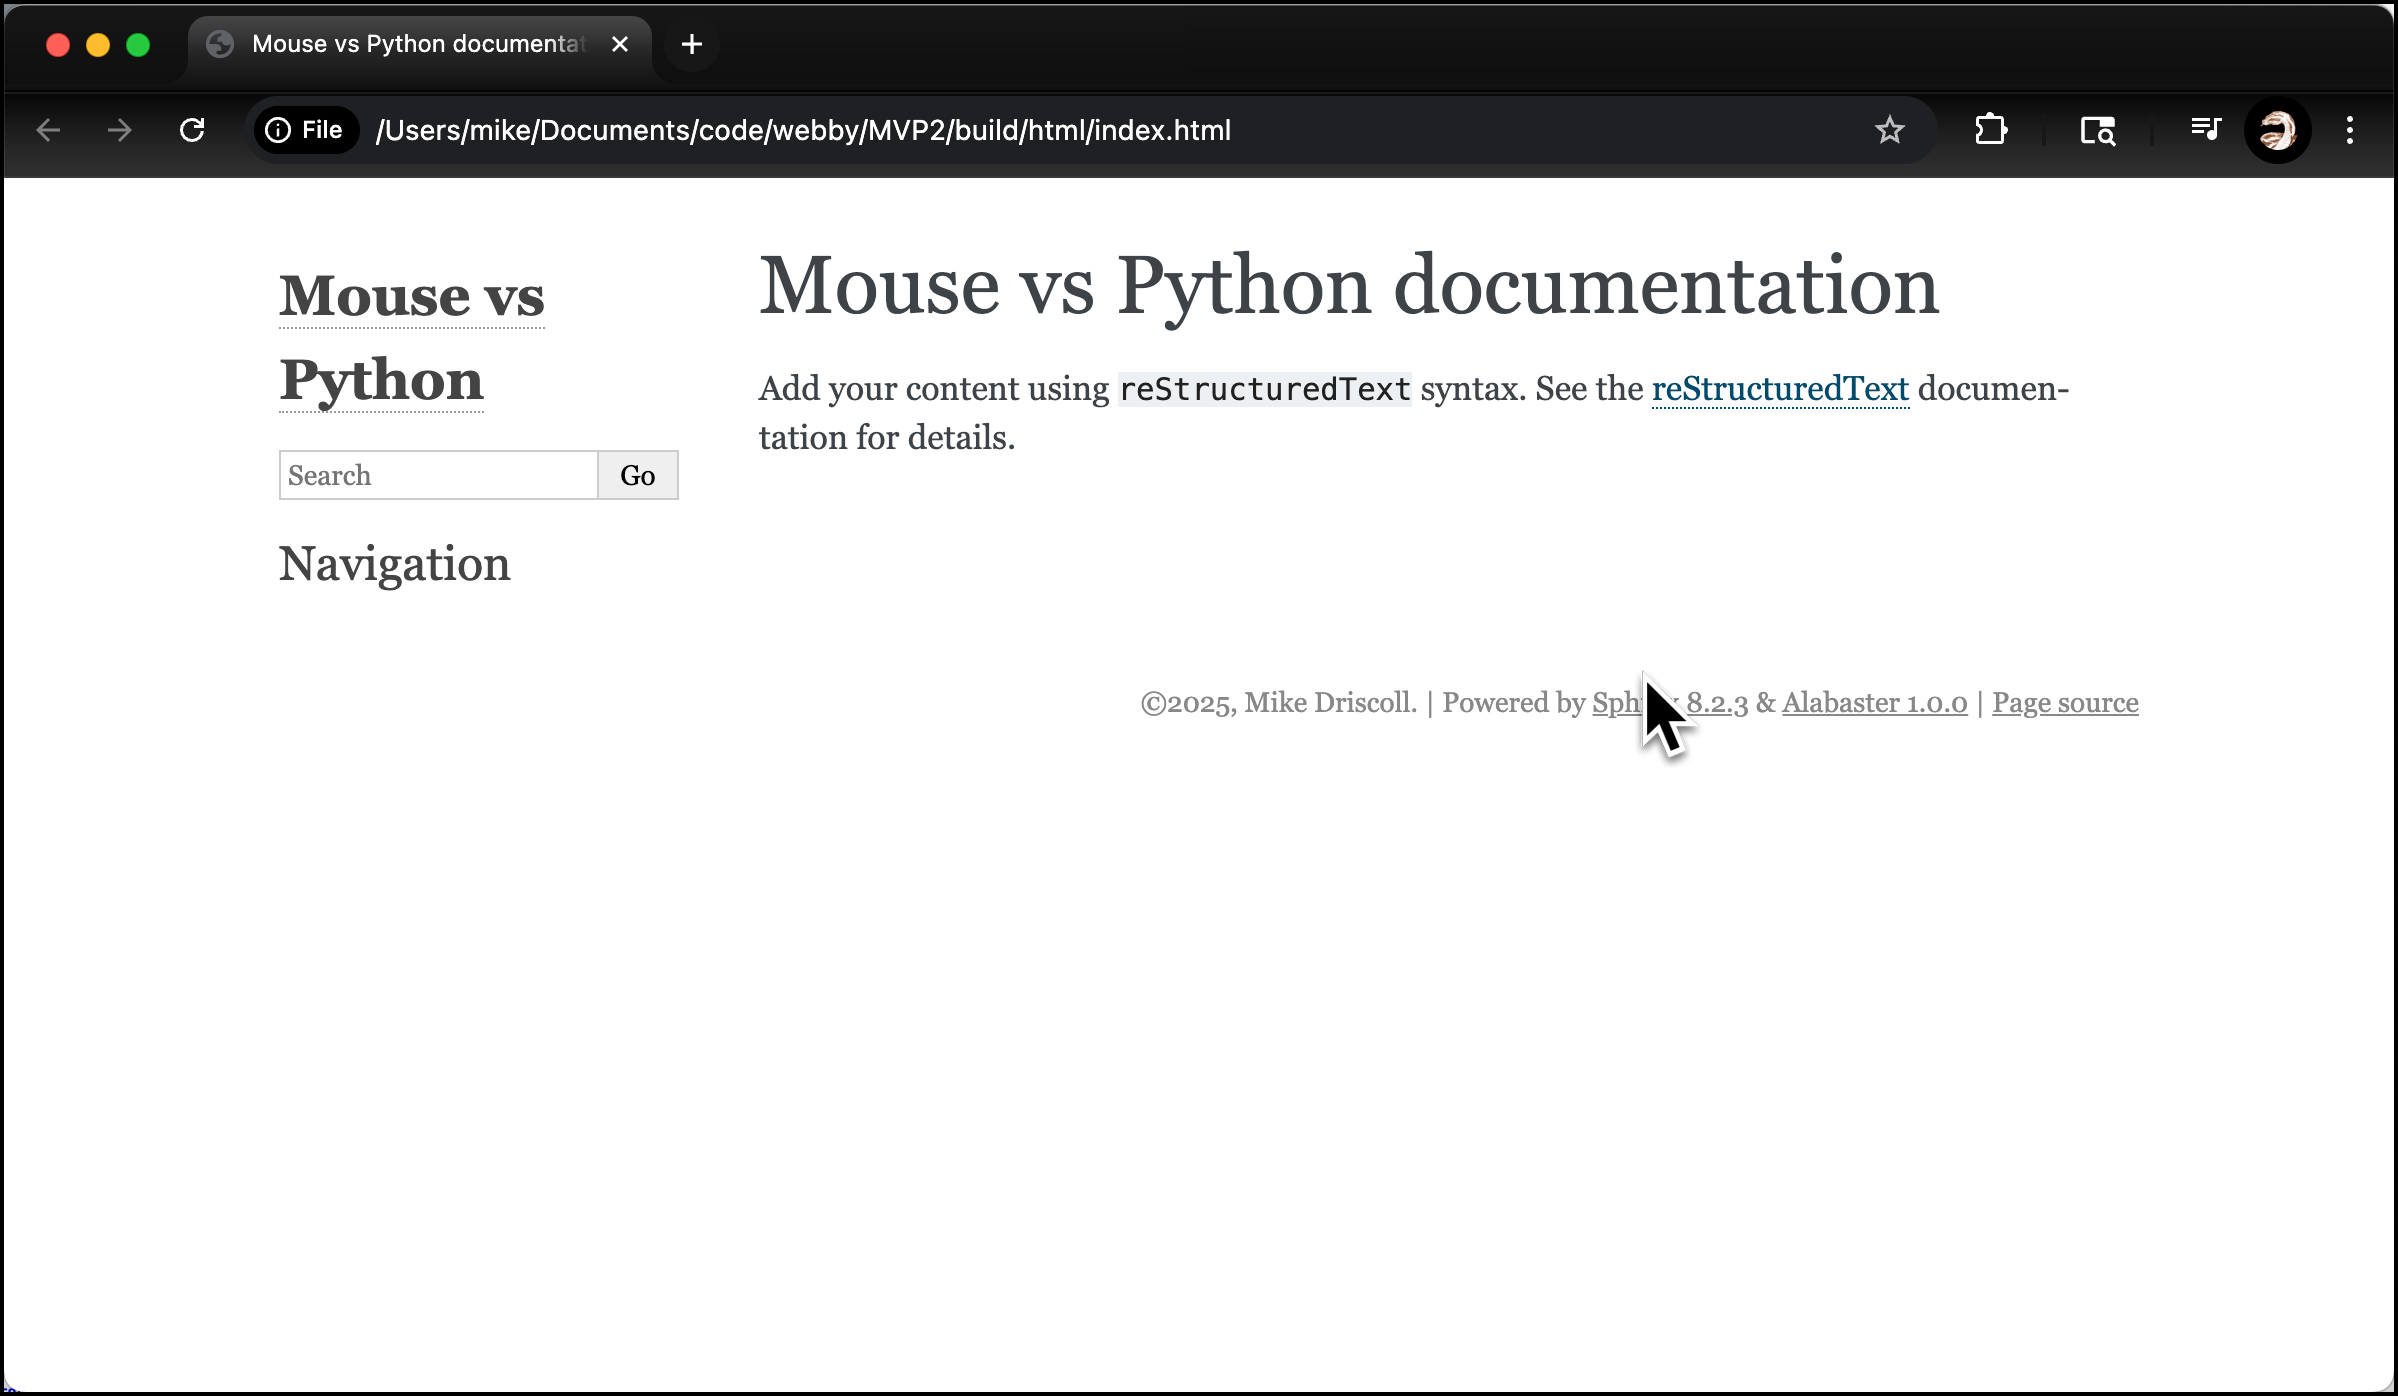
Task: Click the File site info chip
Action: click(x=305, y=130)
